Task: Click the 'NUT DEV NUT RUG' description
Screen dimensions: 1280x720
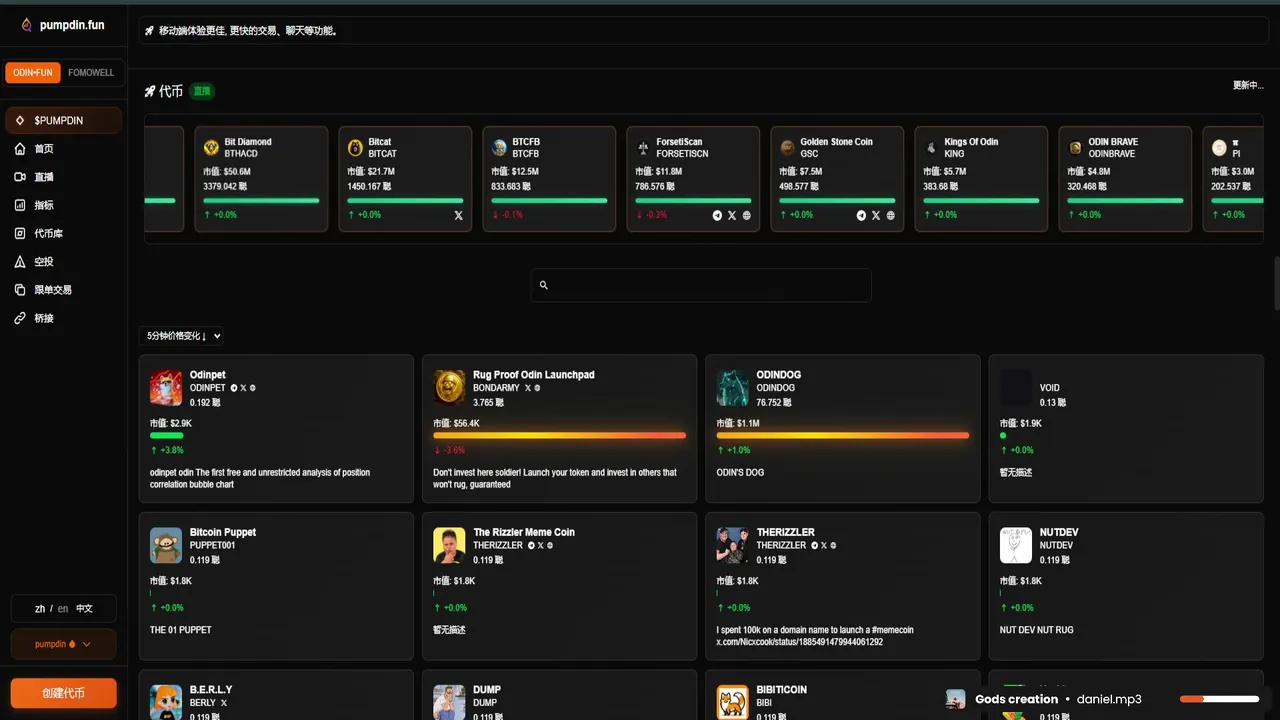Action: (1037, 630)
